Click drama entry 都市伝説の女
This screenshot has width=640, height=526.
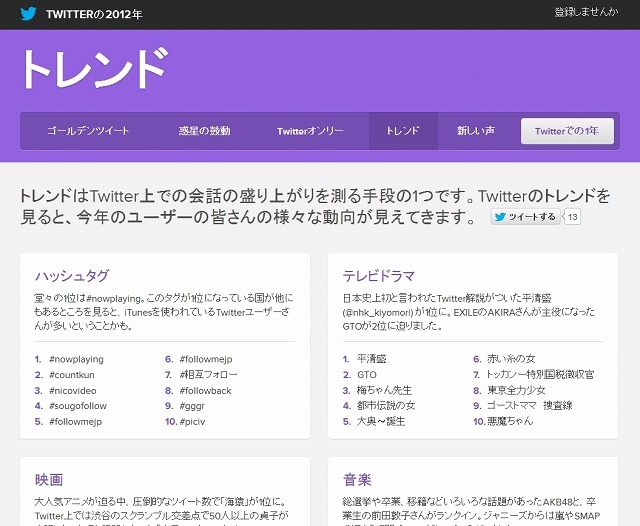coord(386,406)
